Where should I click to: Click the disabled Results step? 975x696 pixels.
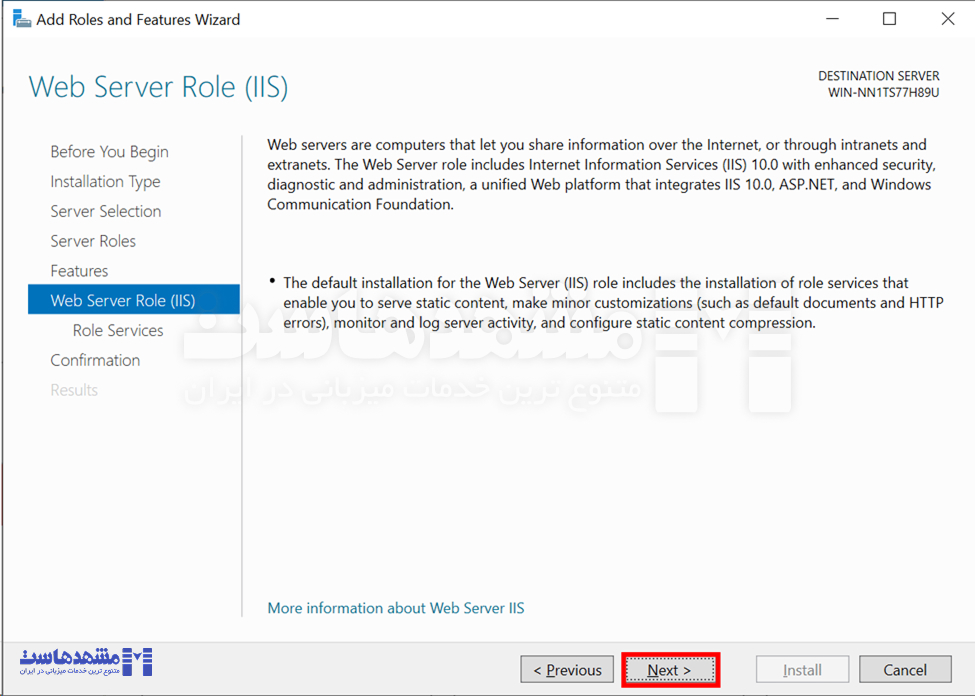74,390
